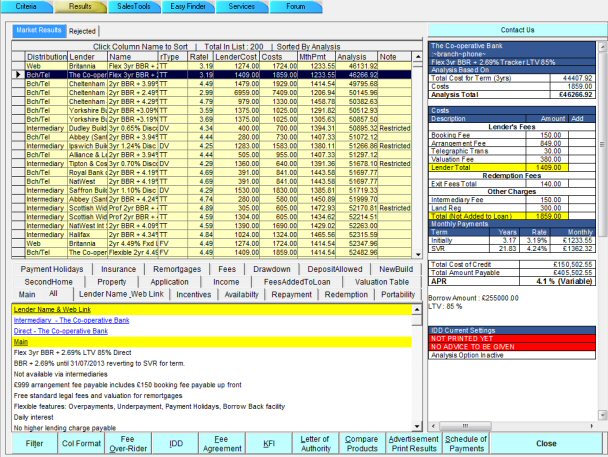Open the SalesTools tab

pyautogui.click(x=134, y=7)
